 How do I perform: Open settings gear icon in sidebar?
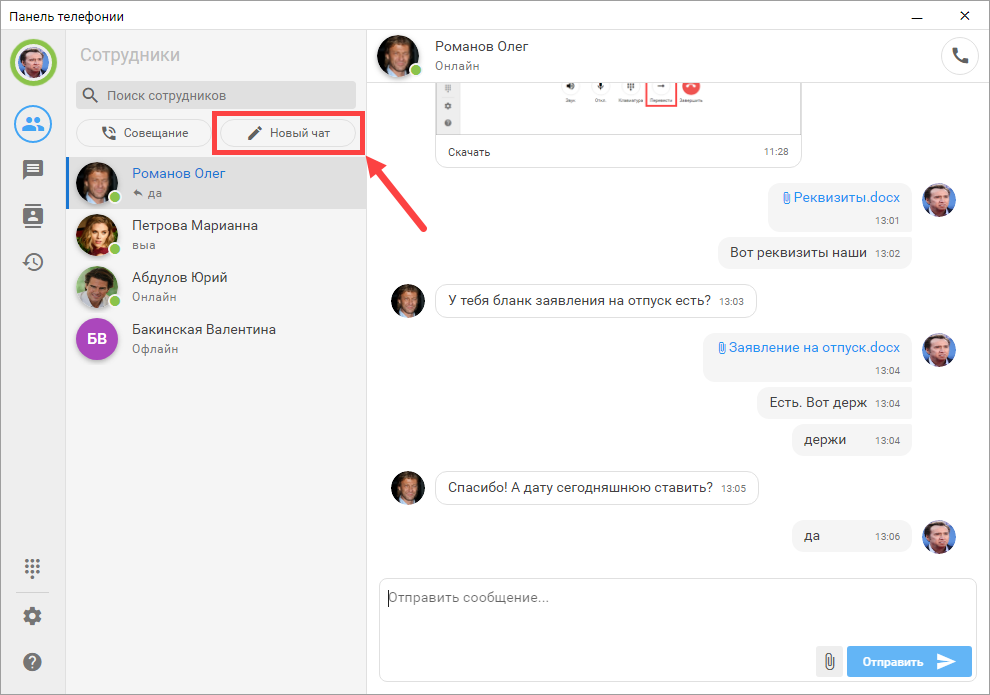click(33, 616)
